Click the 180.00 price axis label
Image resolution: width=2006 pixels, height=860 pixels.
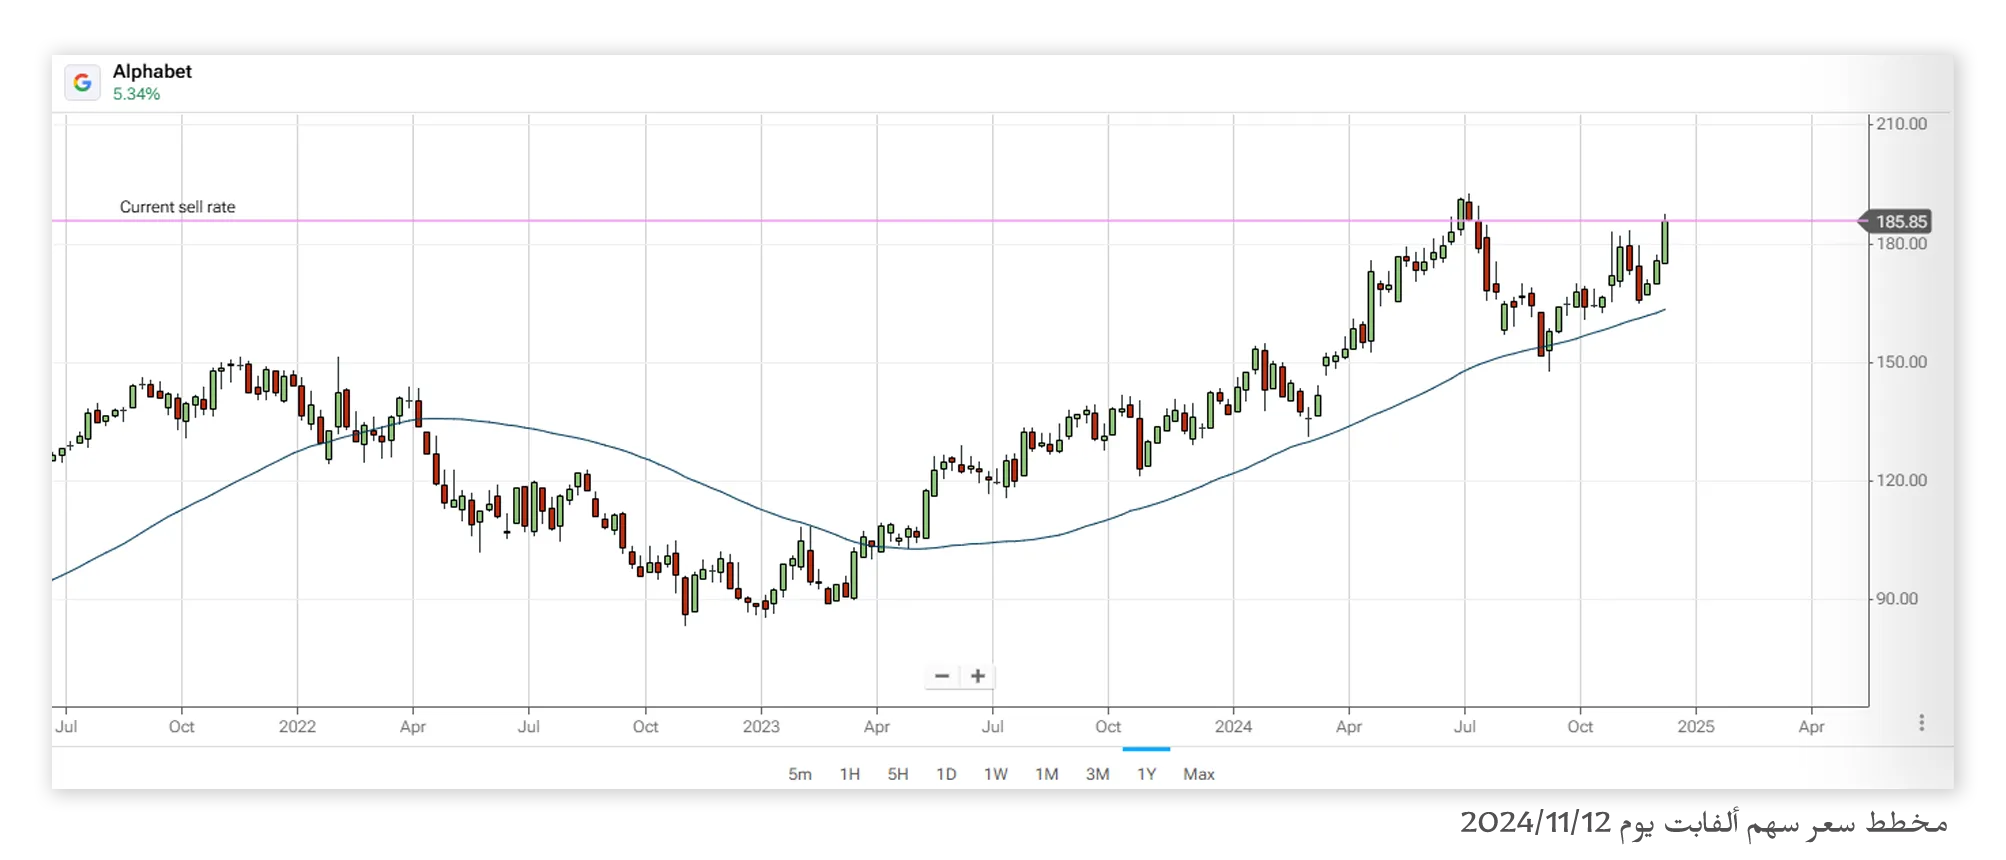pos(1901,244)
